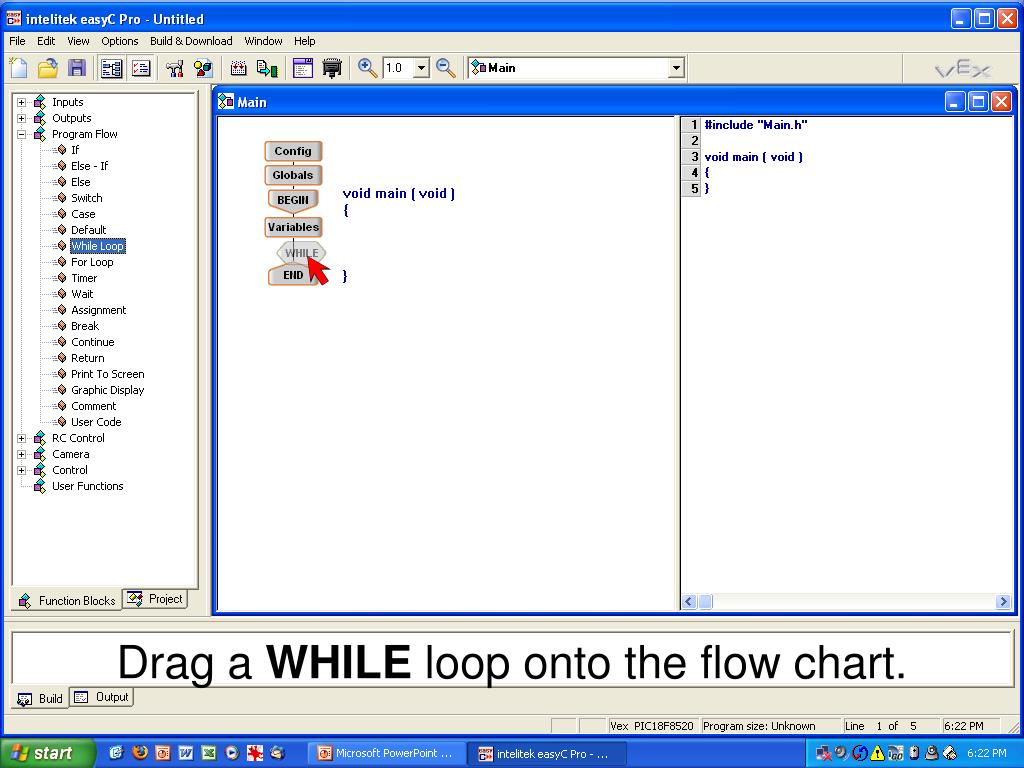This screenshot has height=768, width=1024.
Task: Open the Options menu
Action: coord(120,40)
